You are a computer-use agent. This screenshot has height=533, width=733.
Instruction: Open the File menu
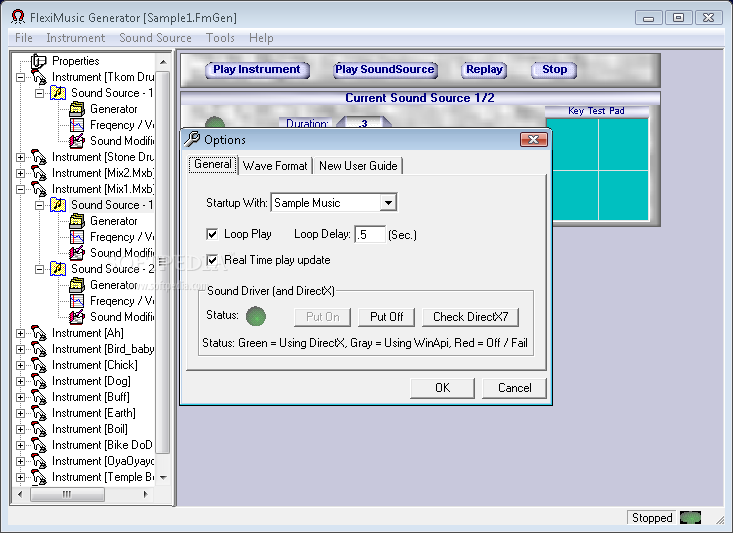pos(24,38)
